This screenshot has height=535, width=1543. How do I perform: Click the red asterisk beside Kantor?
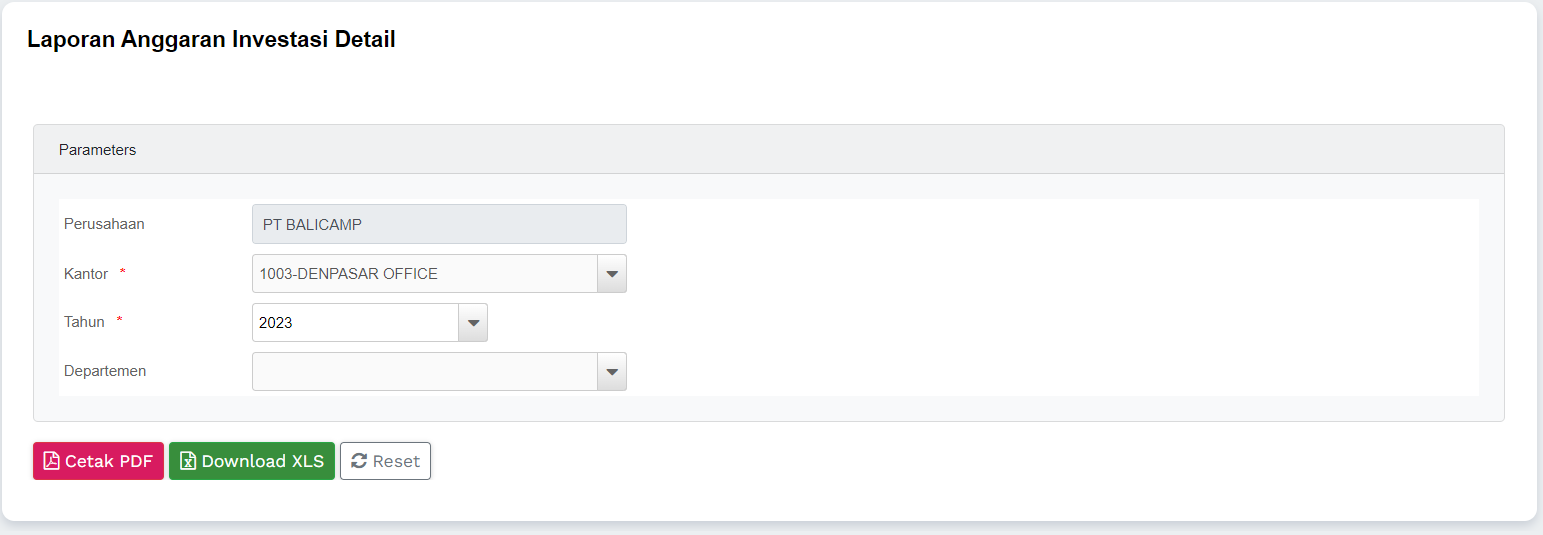[x=123, y=272]
